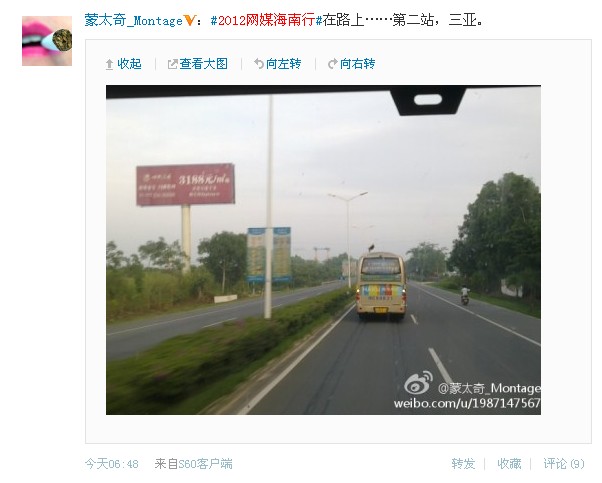Click the 收藏 favorite link

509,464
